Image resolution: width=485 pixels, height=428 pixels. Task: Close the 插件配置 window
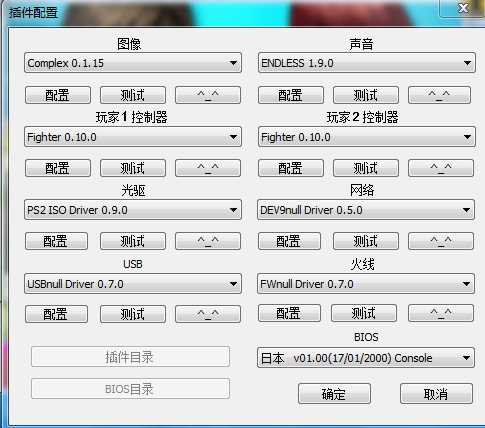463,8
